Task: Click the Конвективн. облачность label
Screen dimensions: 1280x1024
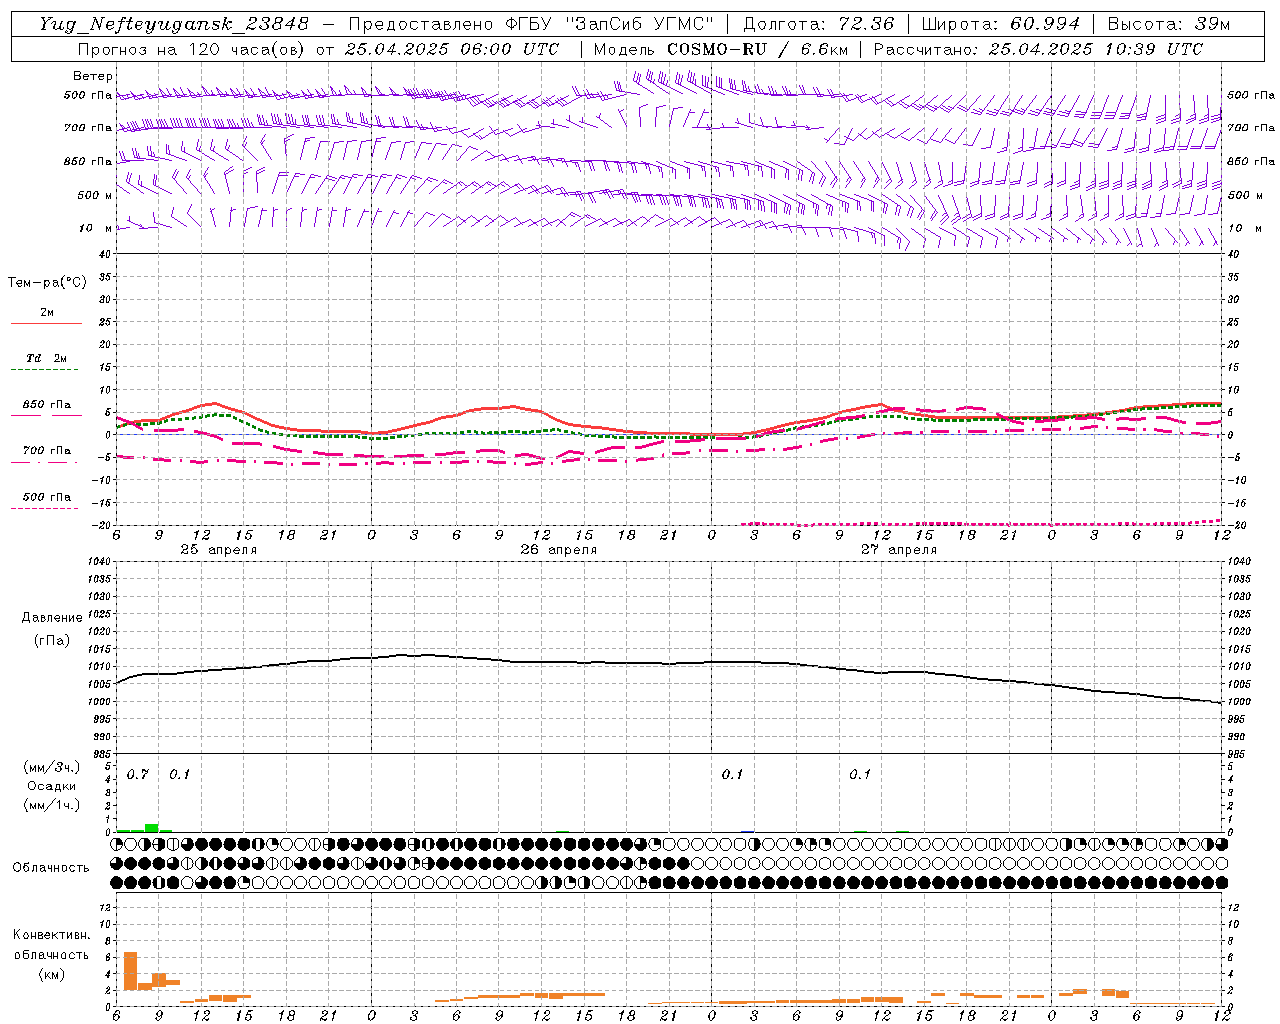Action: point(51,945)
